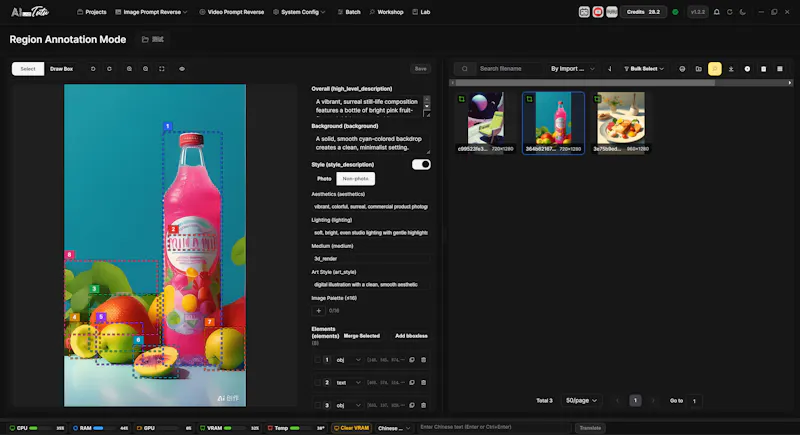Image resolution: width=800 pixels, height=435 pixels.
Task: Click the refresh icon in the title bar
Action: tap(730, 12)
